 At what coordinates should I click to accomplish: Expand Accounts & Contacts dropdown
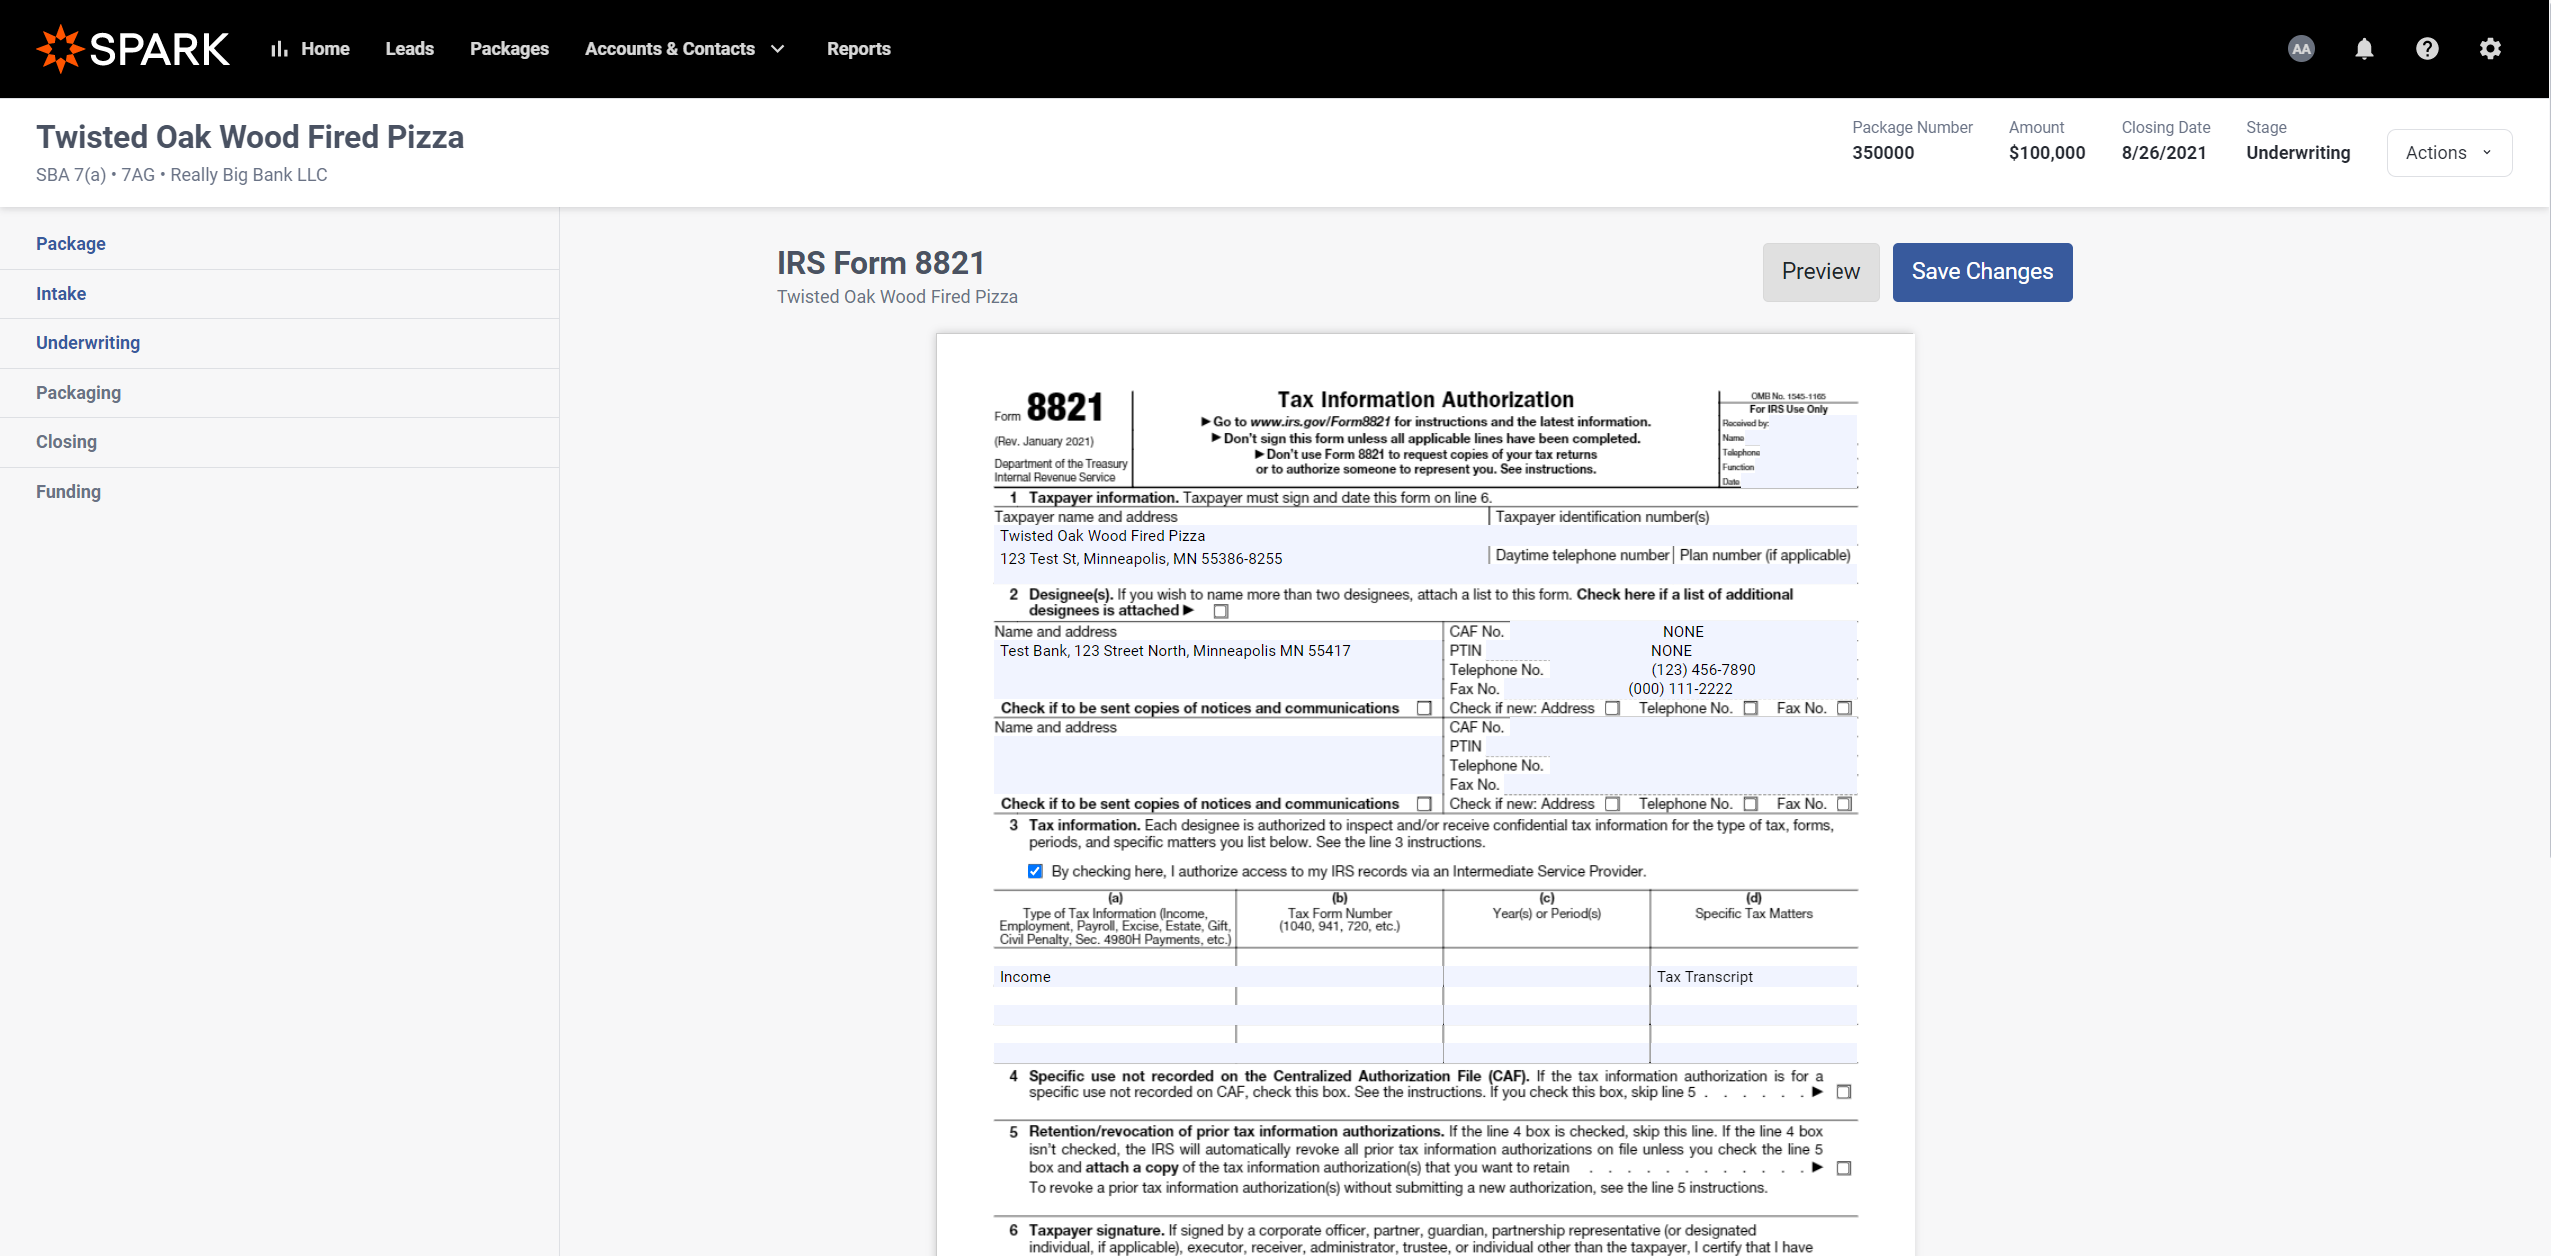pos(685,48)
